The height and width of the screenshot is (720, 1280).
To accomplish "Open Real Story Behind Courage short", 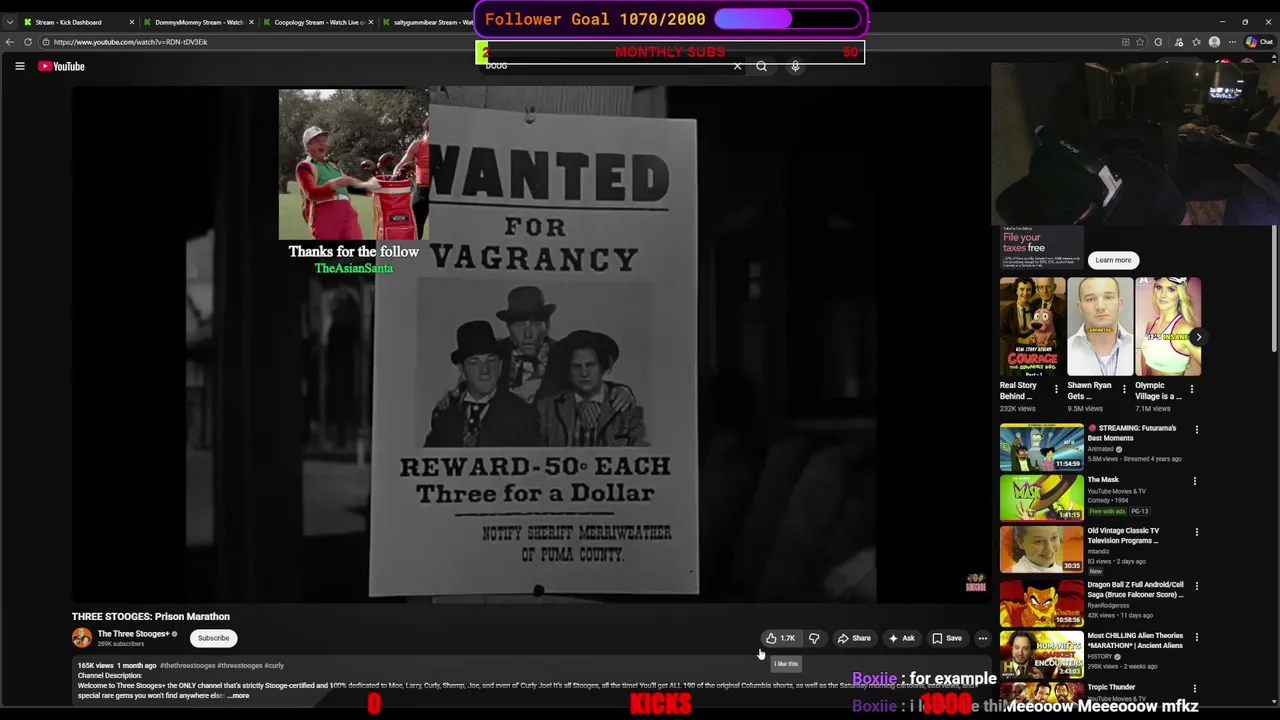I will tap(1032, 327).
